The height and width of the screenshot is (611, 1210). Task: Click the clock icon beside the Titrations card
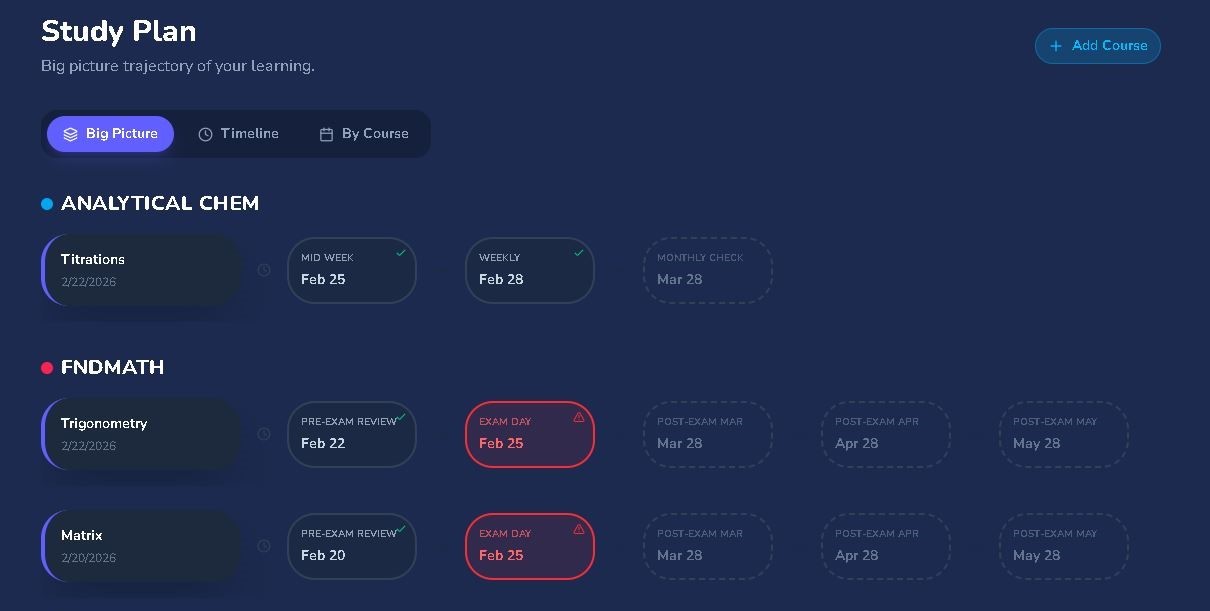pos(263,270)
